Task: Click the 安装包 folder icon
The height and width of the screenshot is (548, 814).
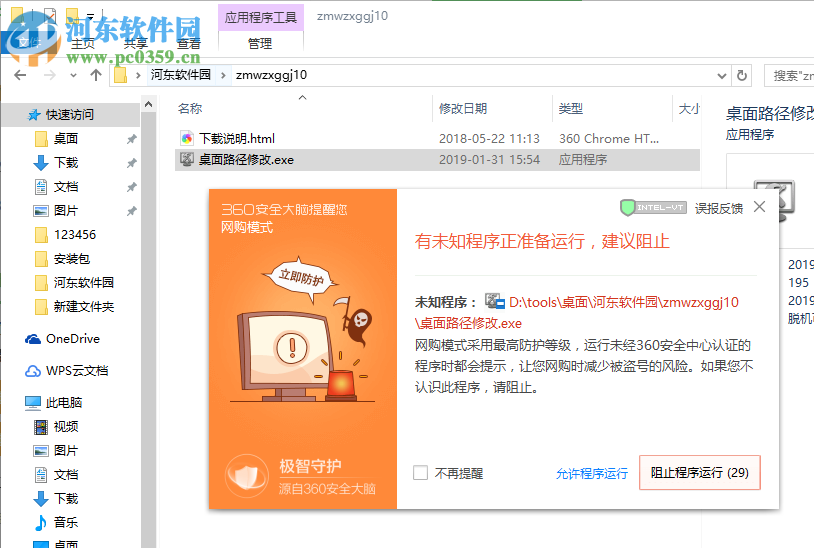Action: 41,258
